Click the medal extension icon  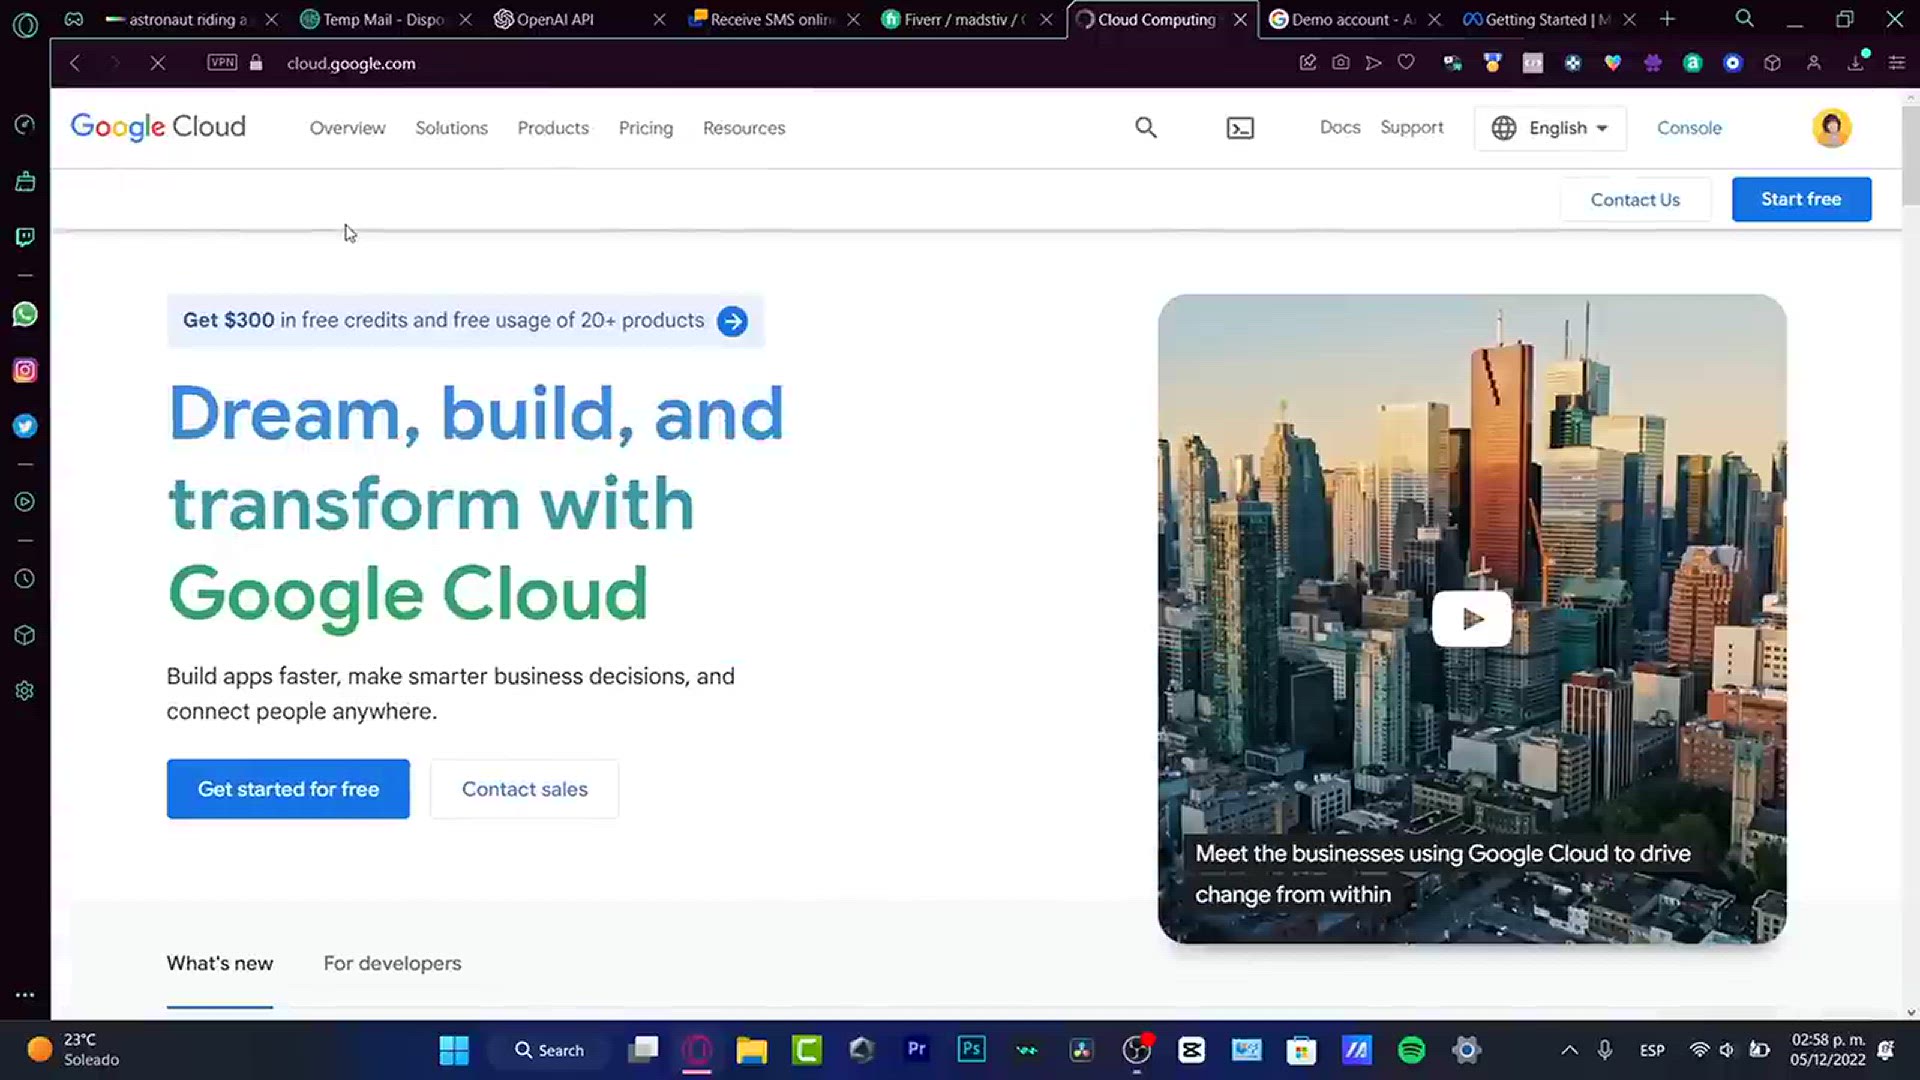[1492, 63]
